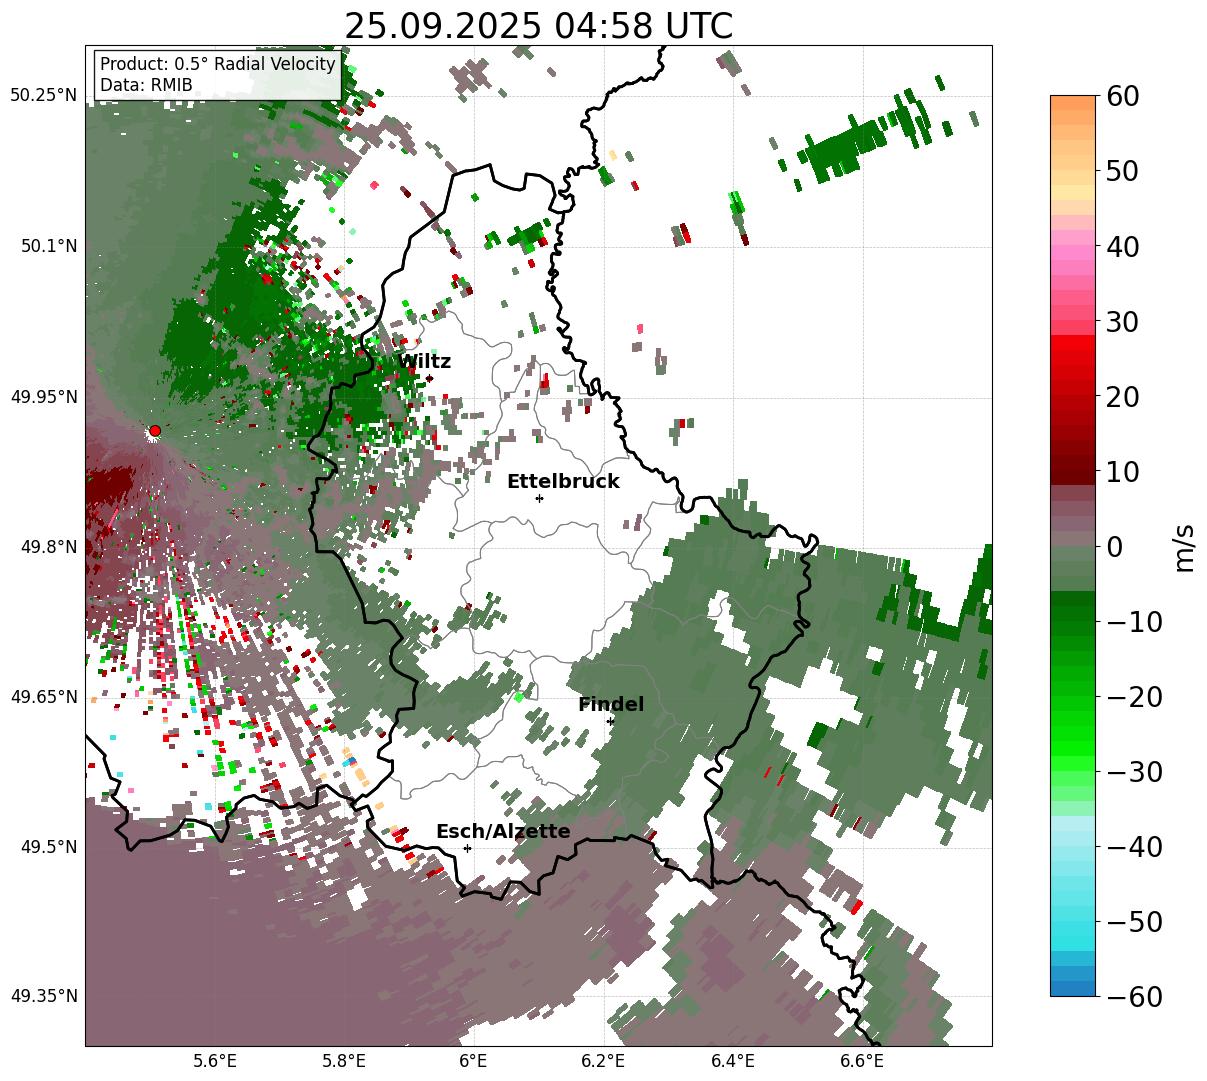Viewport: 1207px width, 1081px height.
Task: Click the 5.6°E longitude label
Action: click(215, 1060)
